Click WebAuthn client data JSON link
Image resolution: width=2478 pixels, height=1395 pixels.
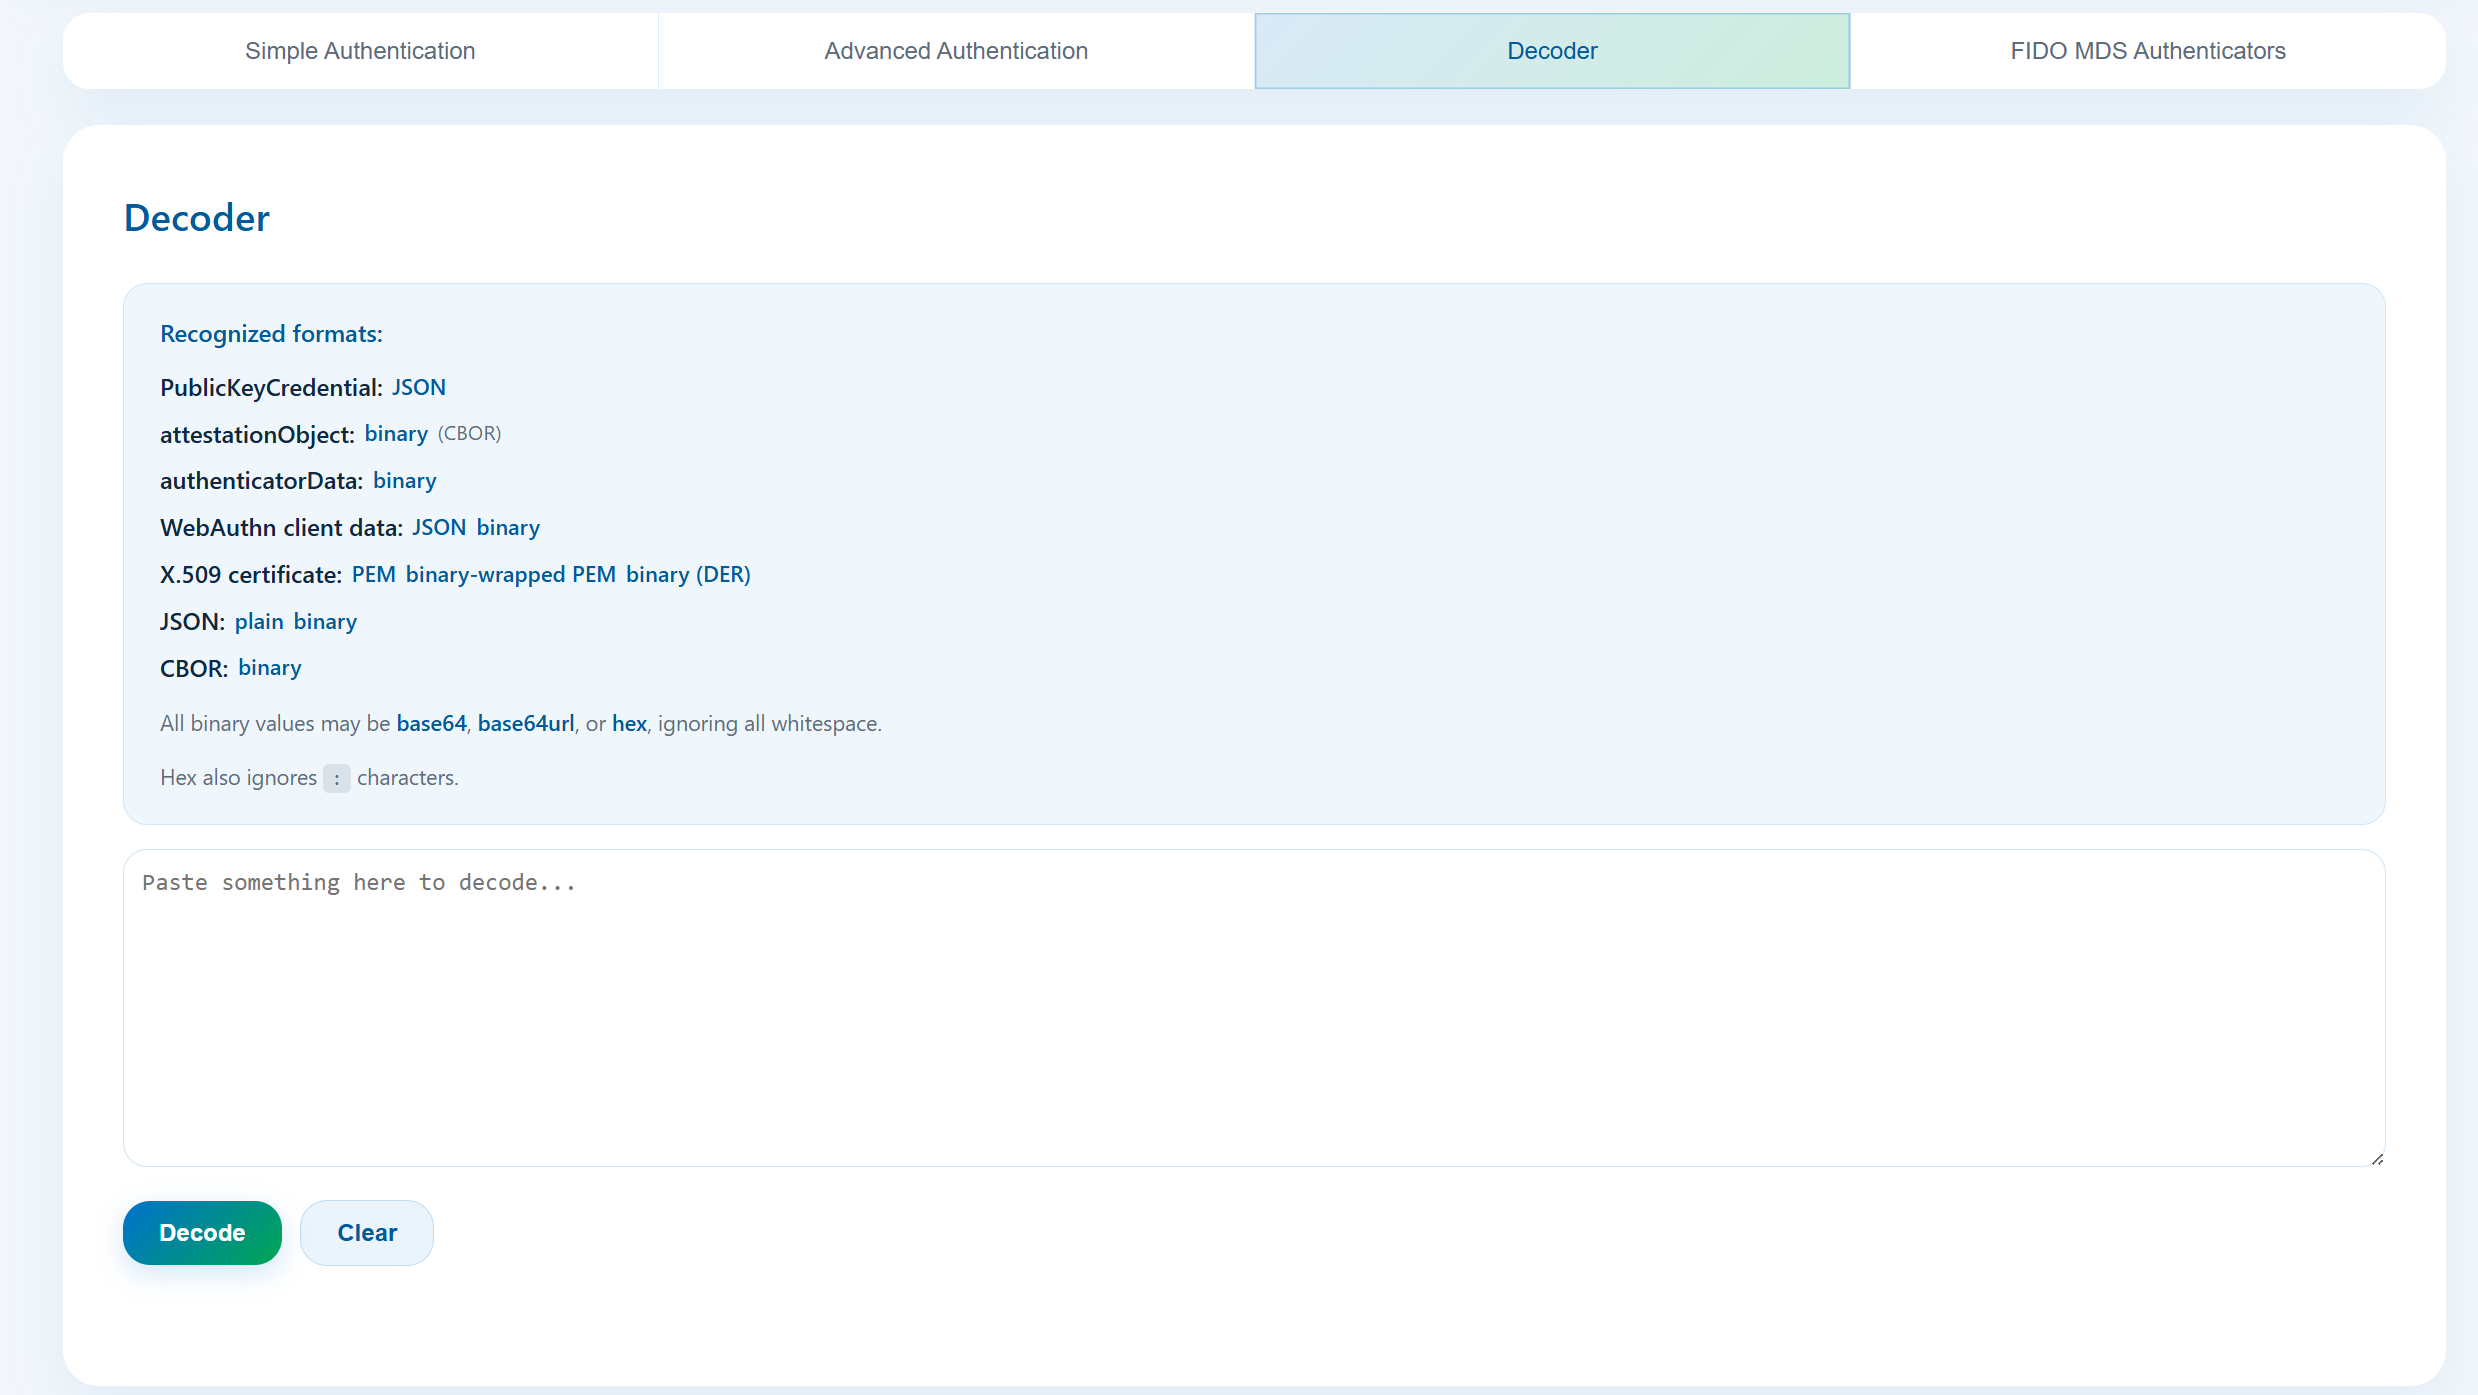point(439,528)
